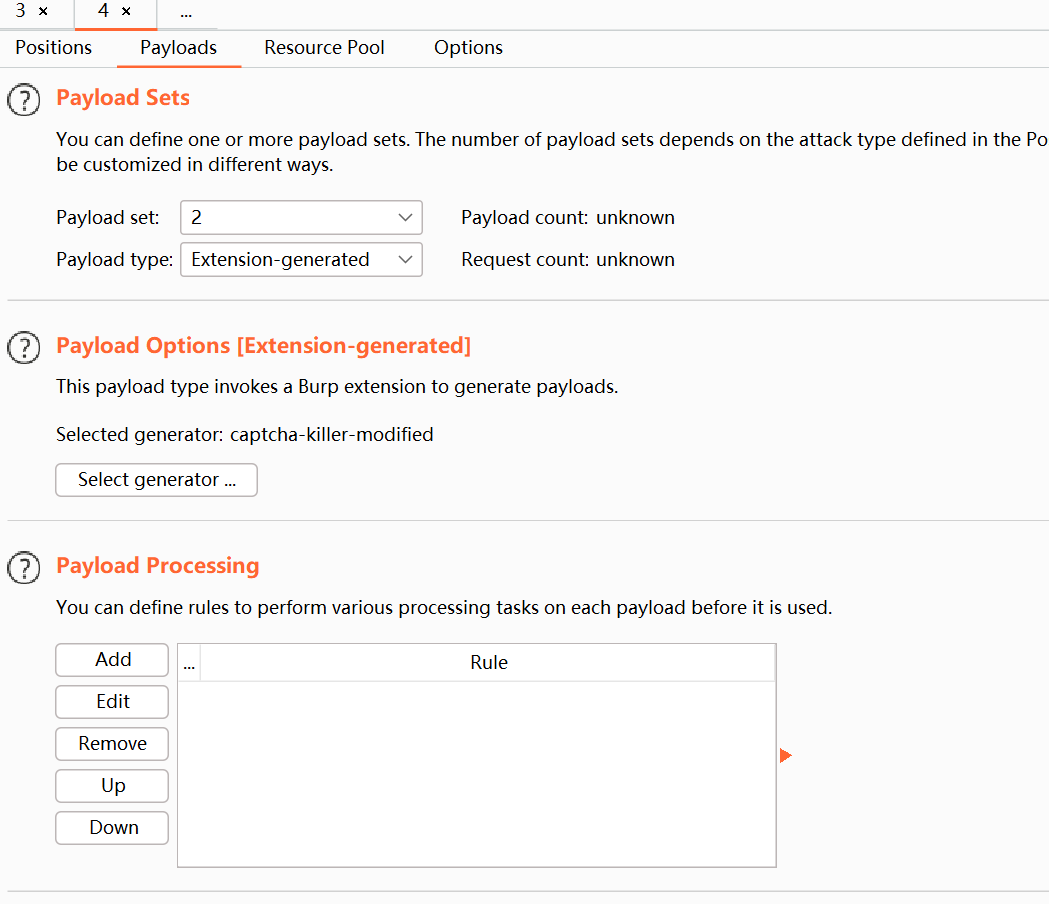1049x904 pixels.
Task: Open Payload Options help icon
Action: pyautogui.click(x=24, y=348)
